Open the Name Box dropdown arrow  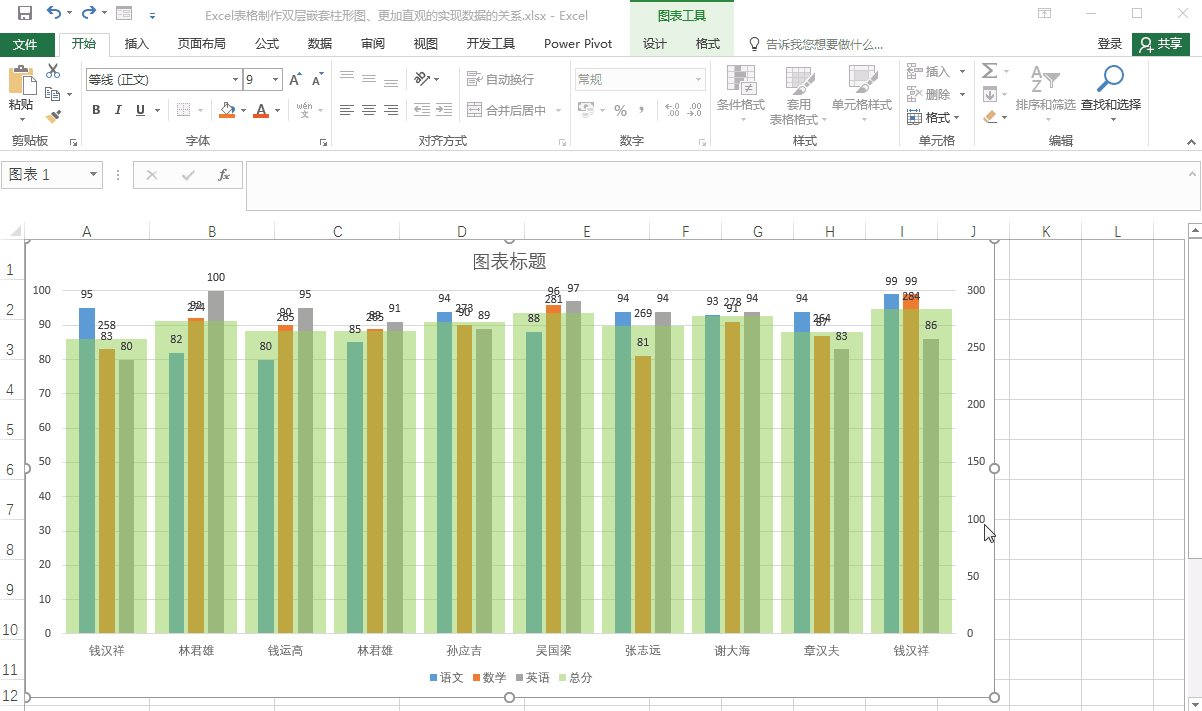pos(94,175)
